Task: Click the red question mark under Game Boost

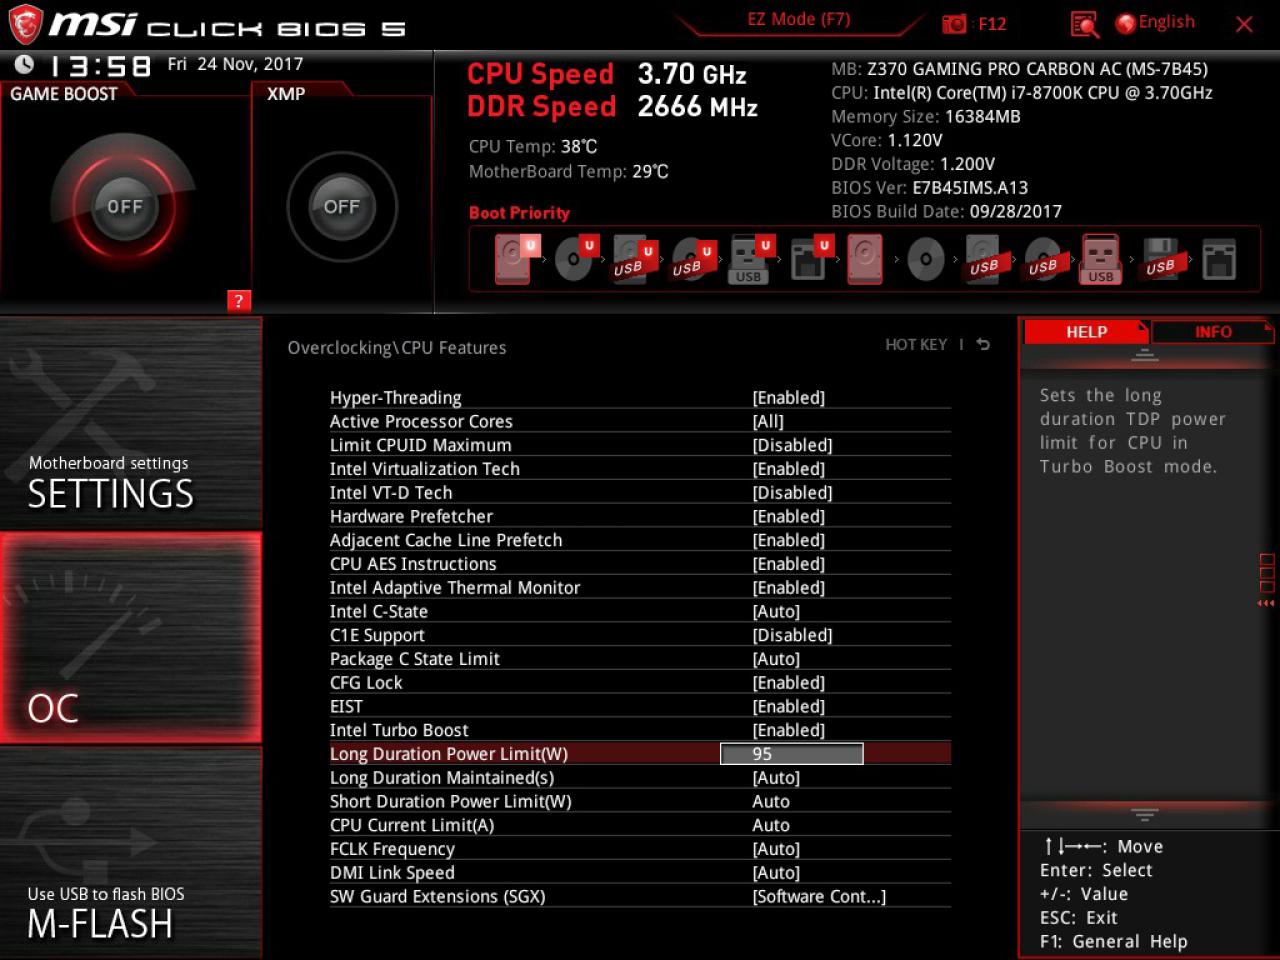Action: pos(238,301)
